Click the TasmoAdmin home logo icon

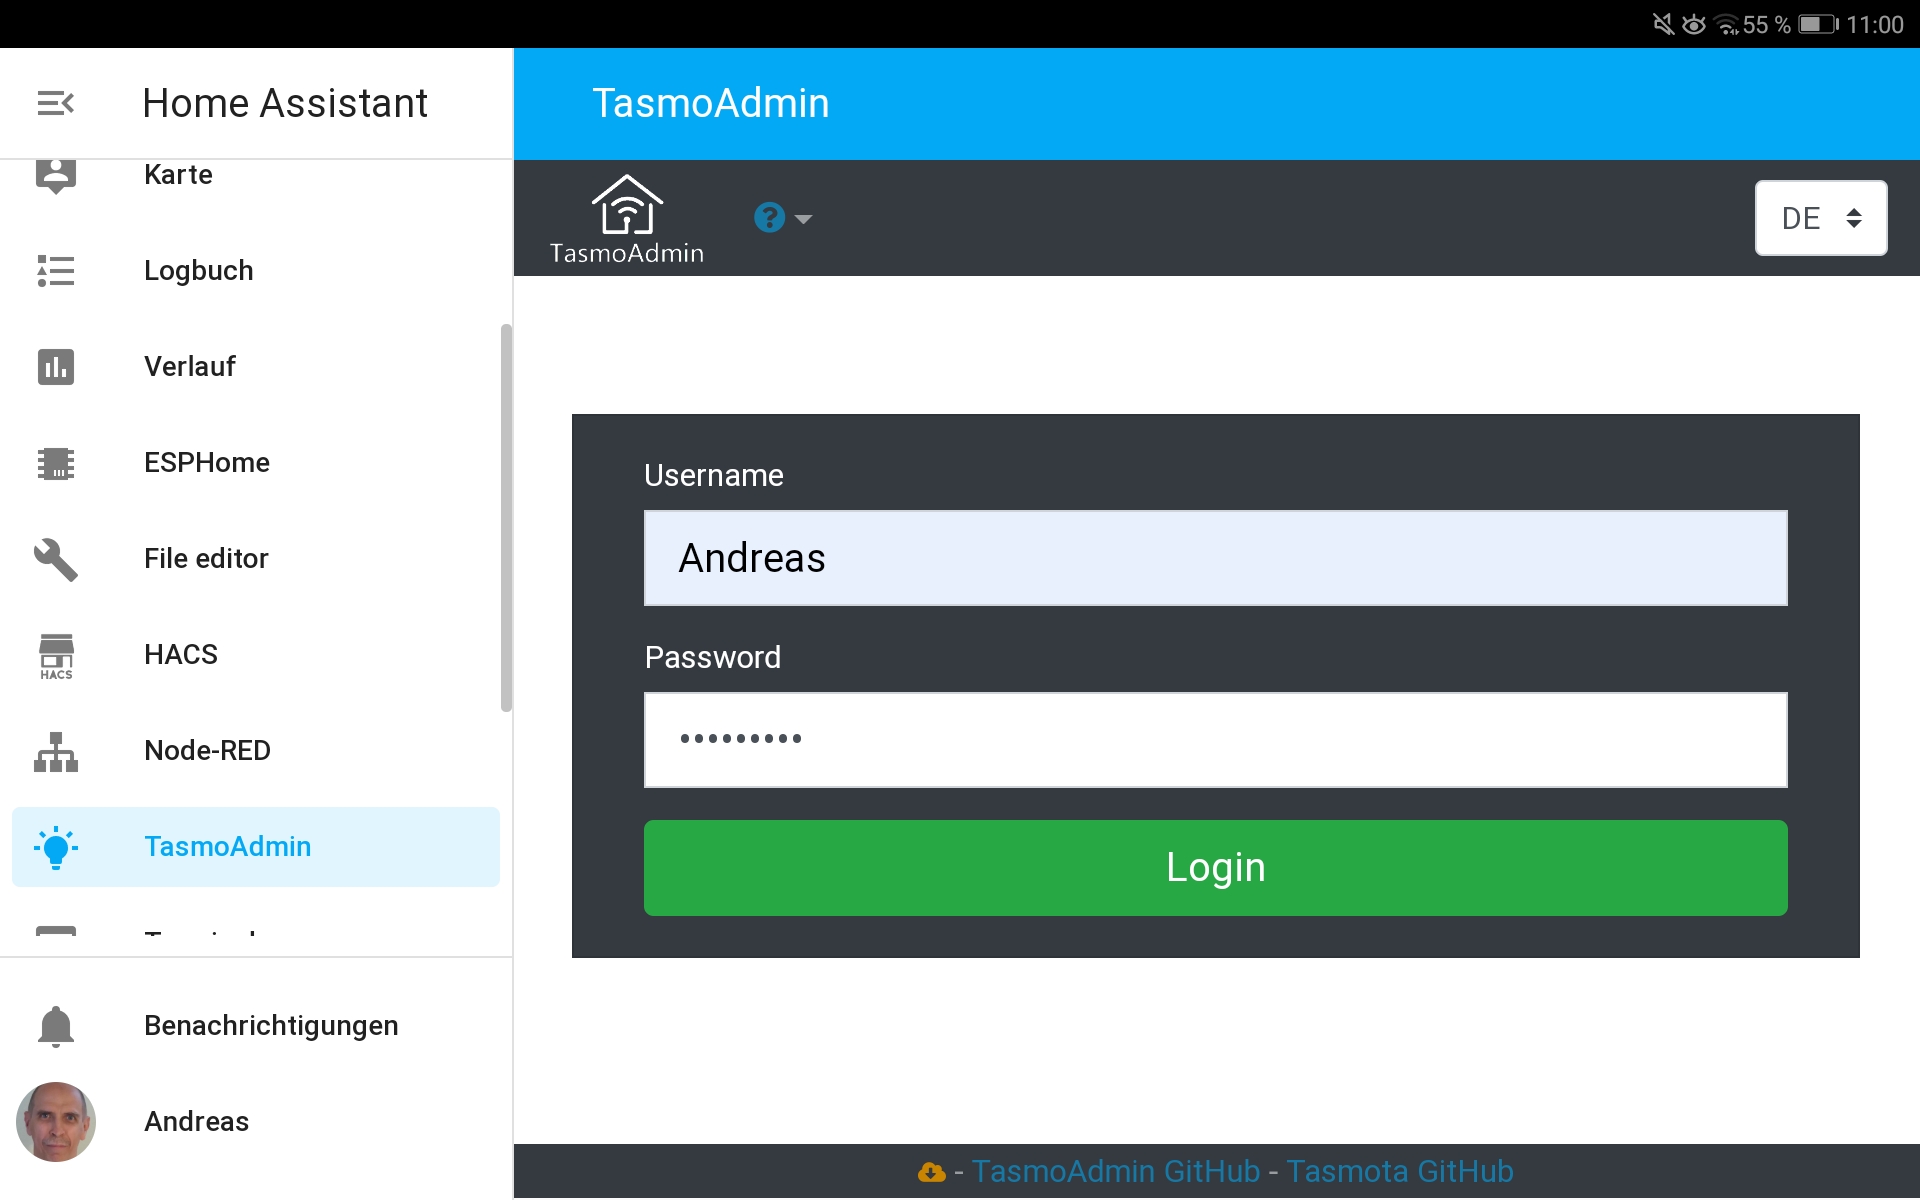[626, 205]
